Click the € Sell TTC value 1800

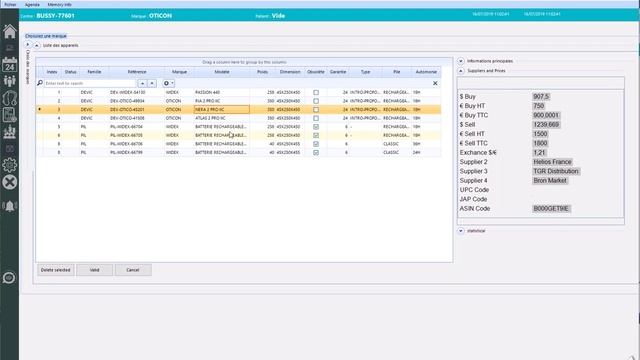[540, 143]
